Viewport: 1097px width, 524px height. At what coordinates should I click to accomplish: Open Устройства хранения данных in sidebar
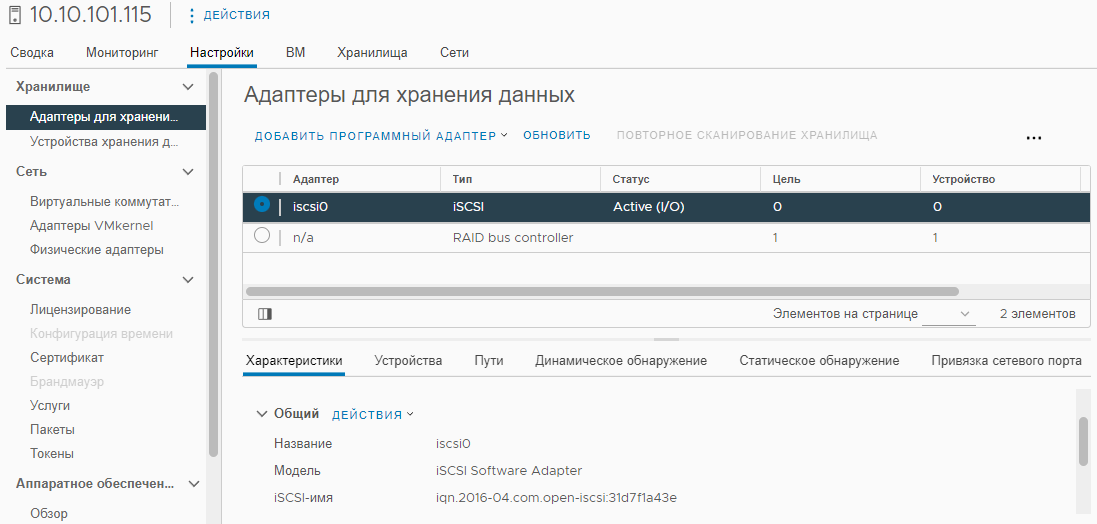[x=104, y=142]
